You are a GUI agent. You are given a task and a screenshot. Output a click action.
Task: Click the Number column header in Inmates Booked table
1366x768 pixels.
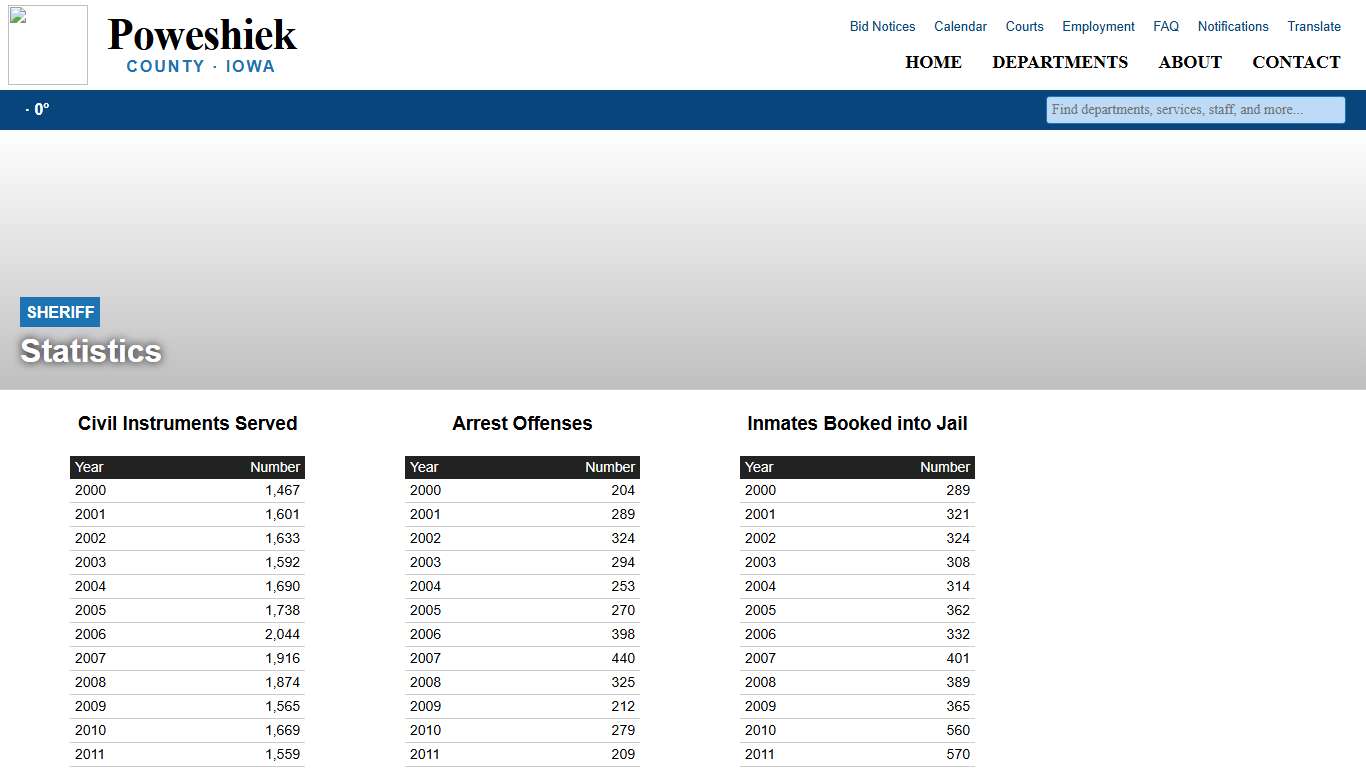click(944, 467)
